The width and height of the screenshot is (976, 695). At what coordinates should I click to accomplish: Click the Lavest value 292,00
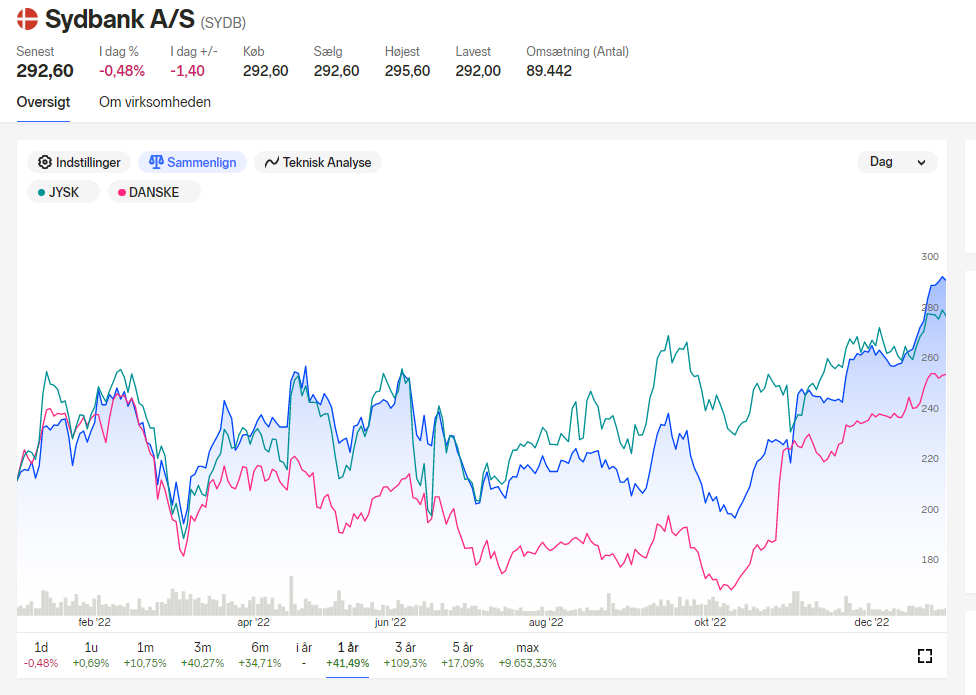click(x=478, y=71)
